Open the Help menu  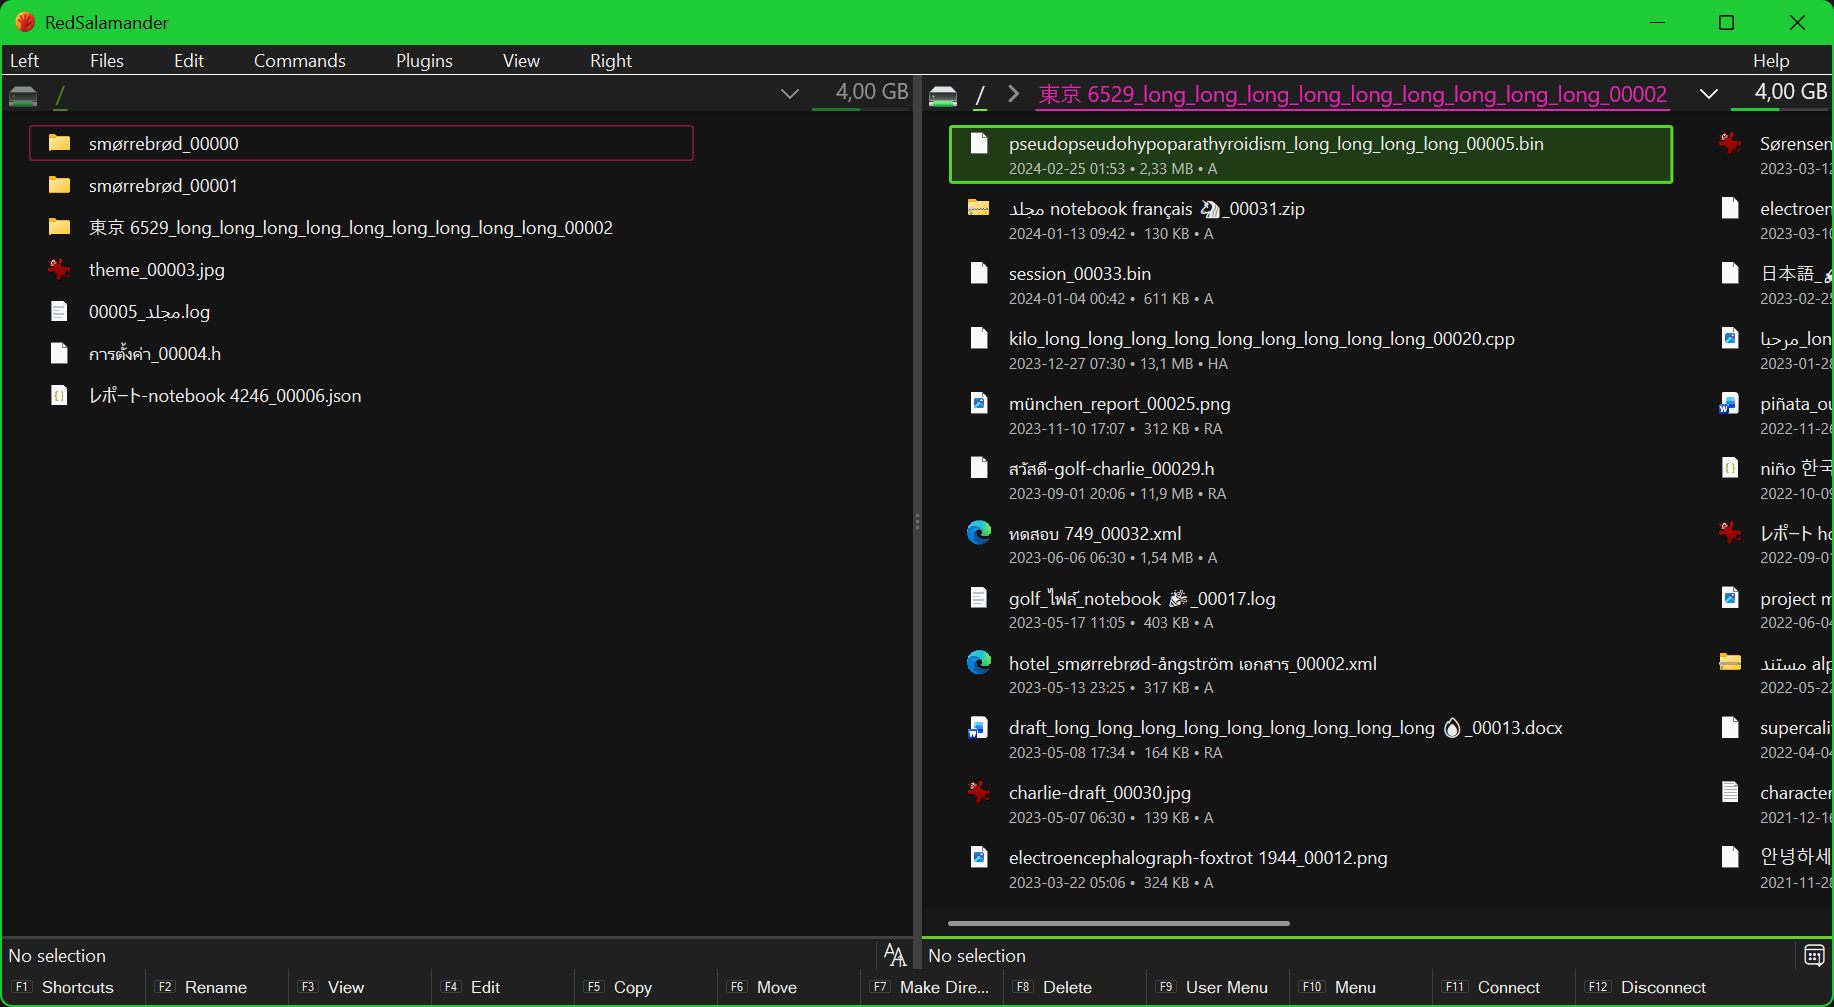[1771, 61]
